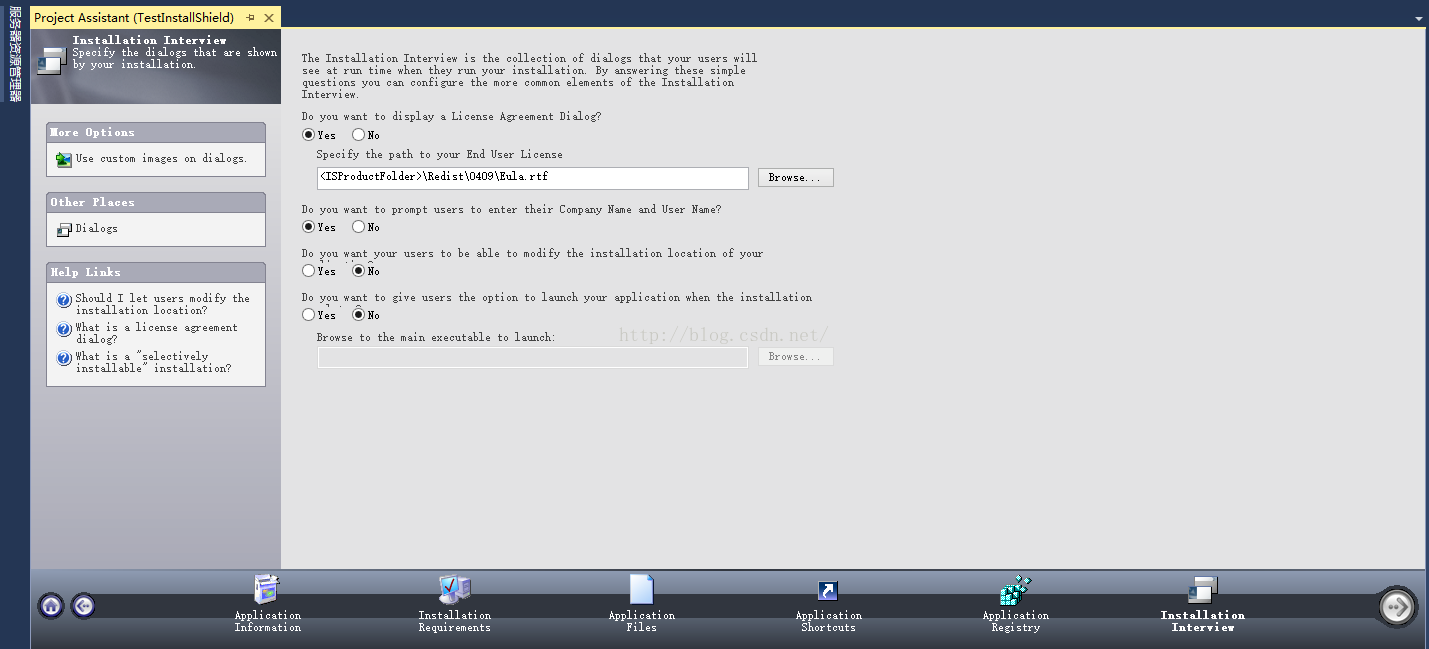Screen dimensions: 1429x649
Task: Open the tab list dropdown arrow at top right
Action: pyautogui.click(x=1418, y=19)
